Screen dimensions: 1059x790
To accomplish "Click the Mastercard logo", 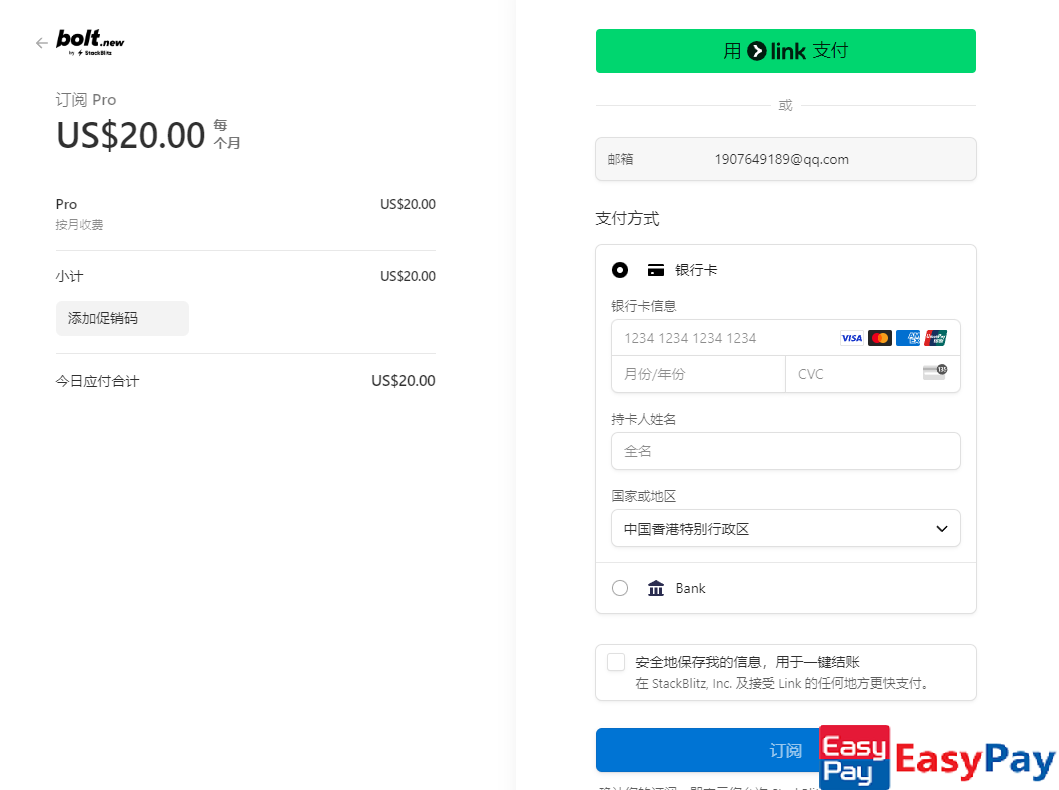I will click(880, 338).
